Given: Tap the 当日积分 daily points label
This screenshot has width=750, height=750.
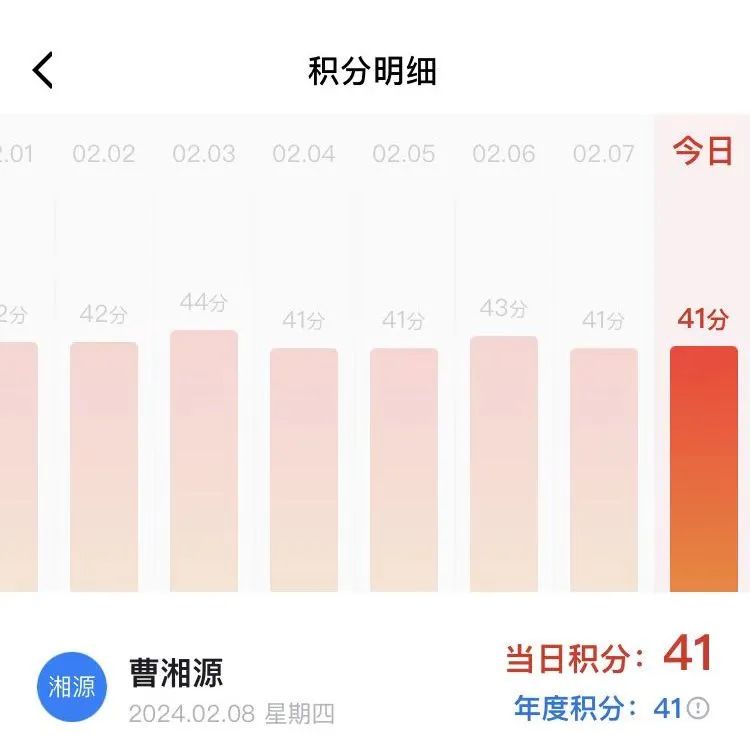Looking at the screenshot, I should (574, 659).
